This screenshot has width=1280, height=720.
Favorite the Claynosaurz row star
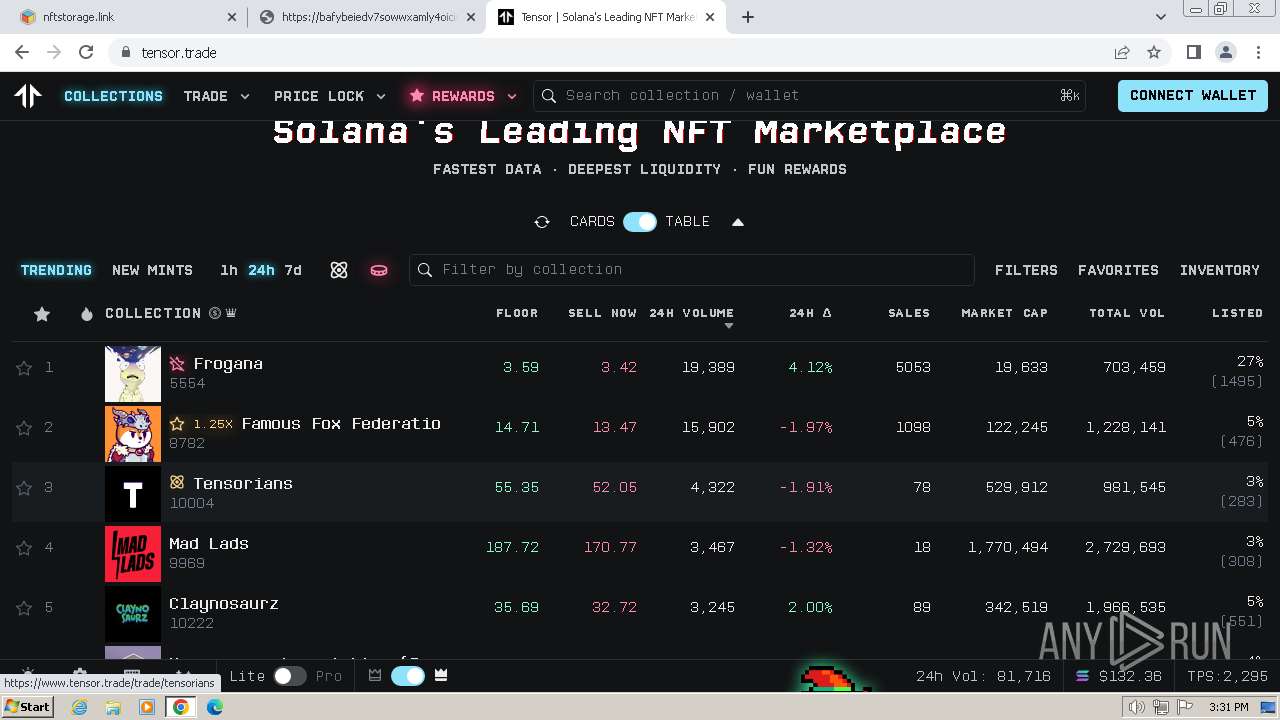[24, 608]
